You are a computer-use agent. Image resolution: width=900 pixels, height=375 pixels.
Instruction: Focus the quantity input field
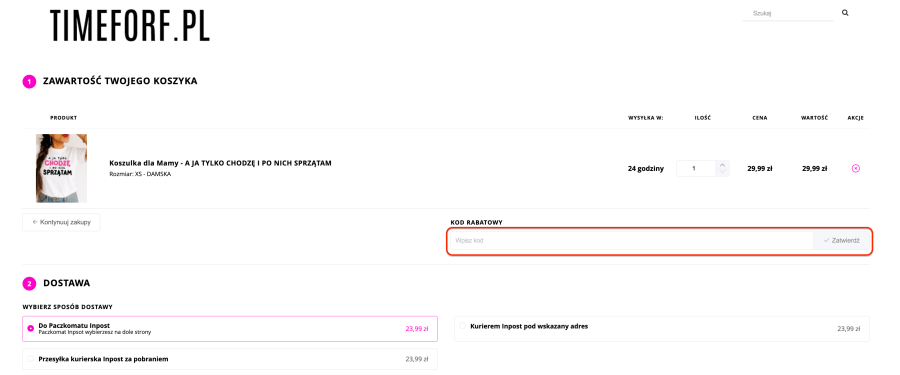696,168
